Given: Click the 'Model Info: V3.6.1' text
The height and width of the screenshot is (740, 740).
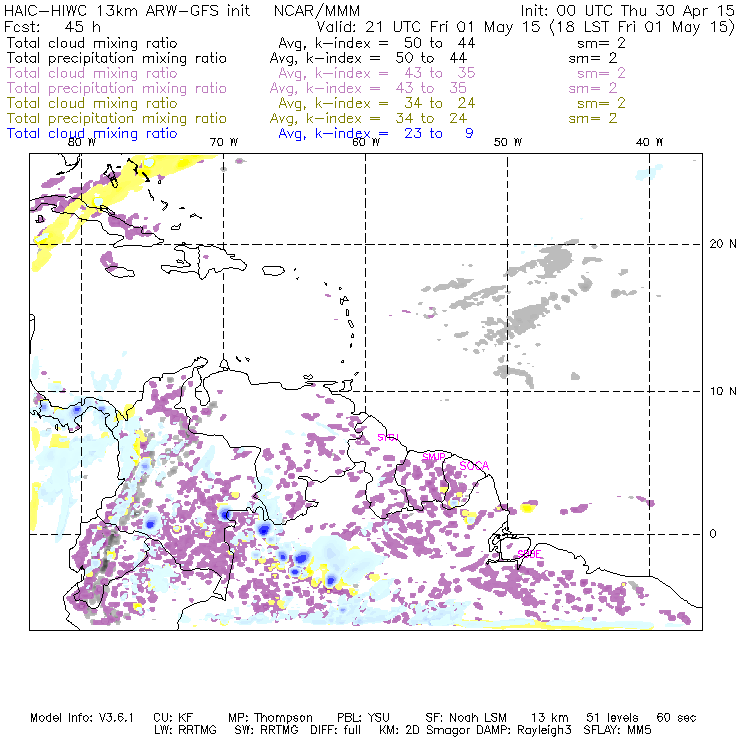Looking at the screenshot, I should (x=82, y=718).
